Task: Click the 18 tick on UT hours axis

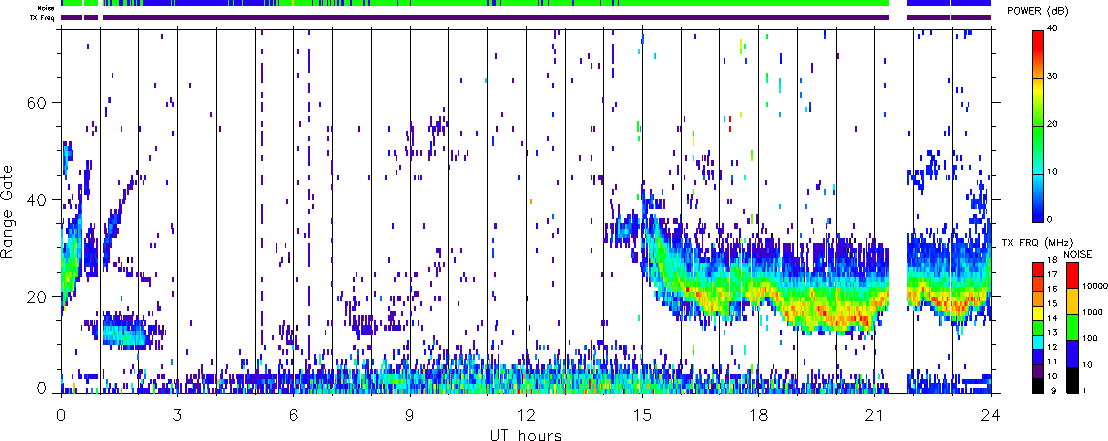Action: click(758, 414)
